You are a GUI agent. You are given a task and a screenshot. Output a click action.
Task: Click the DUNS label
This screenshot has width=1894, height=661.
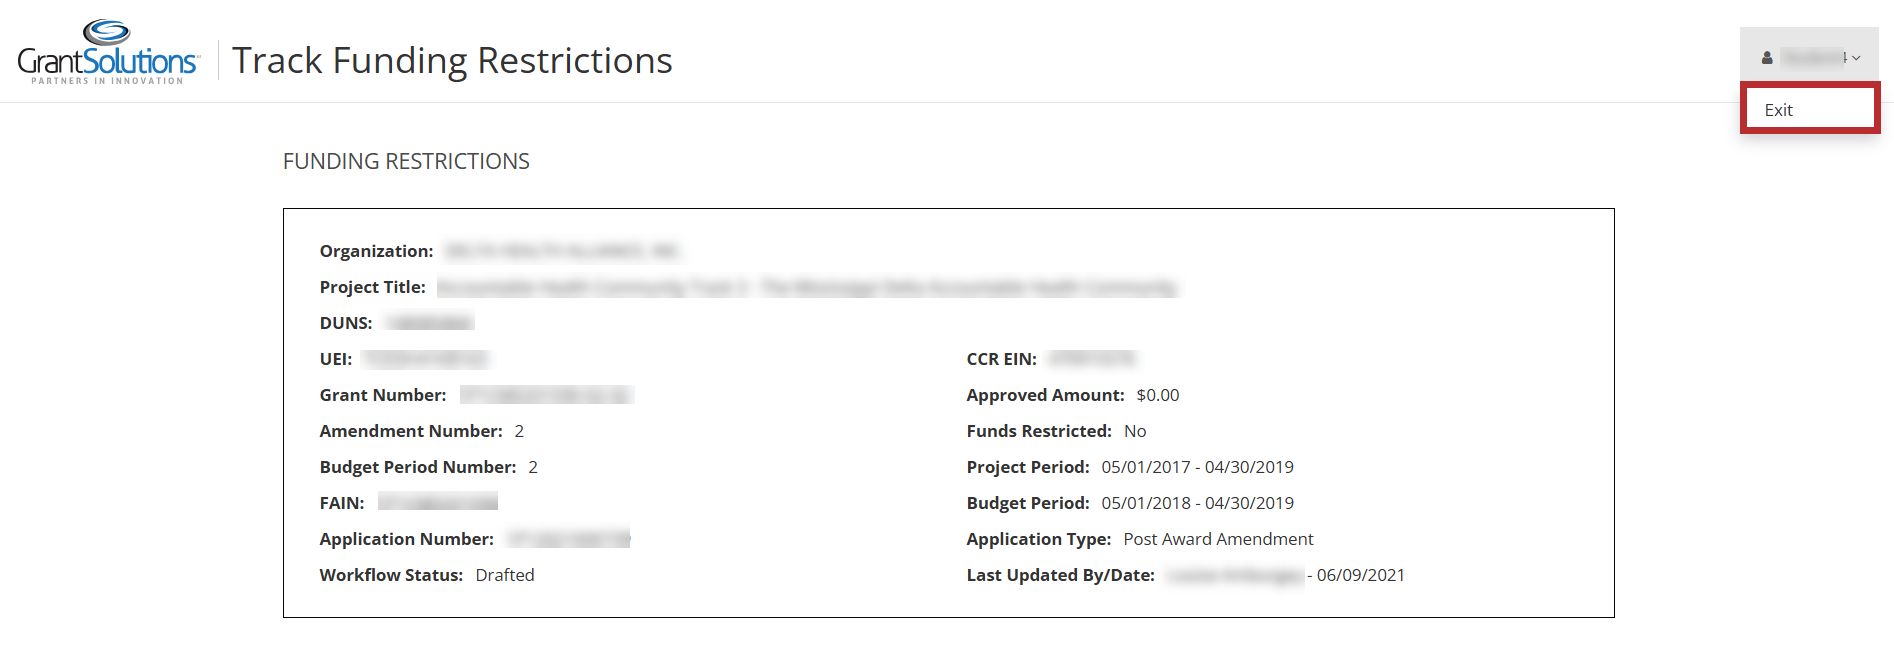[346, 323]
